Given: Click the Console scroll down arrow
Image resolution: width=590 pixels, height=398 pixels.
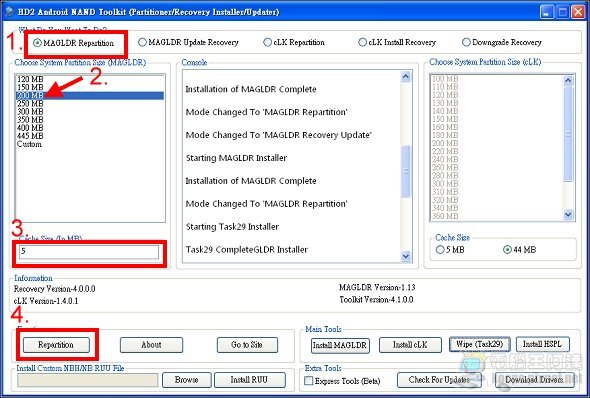Looking at the screenshot, I should point(406,256).
